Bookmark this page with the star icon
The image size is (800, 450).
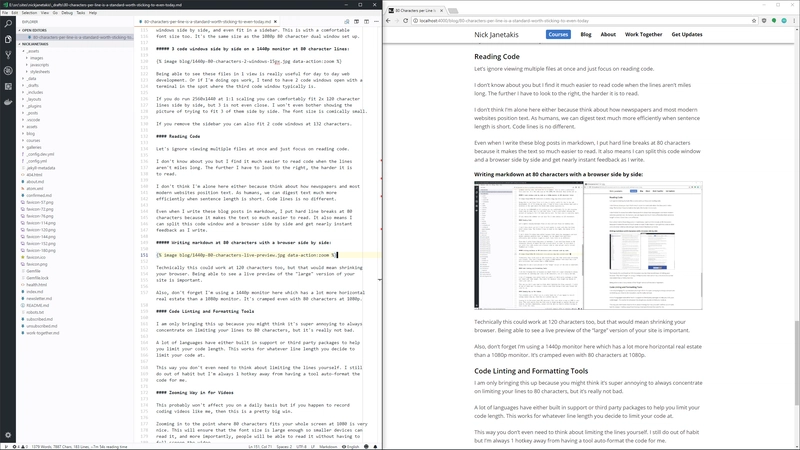coord(754,21)
